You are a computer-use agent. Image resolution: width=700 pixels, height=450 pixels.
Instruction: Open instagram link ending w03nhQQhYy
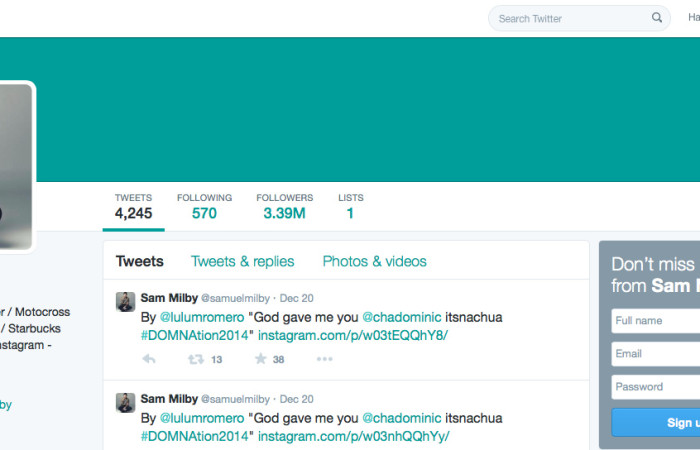tap(354, 436)
